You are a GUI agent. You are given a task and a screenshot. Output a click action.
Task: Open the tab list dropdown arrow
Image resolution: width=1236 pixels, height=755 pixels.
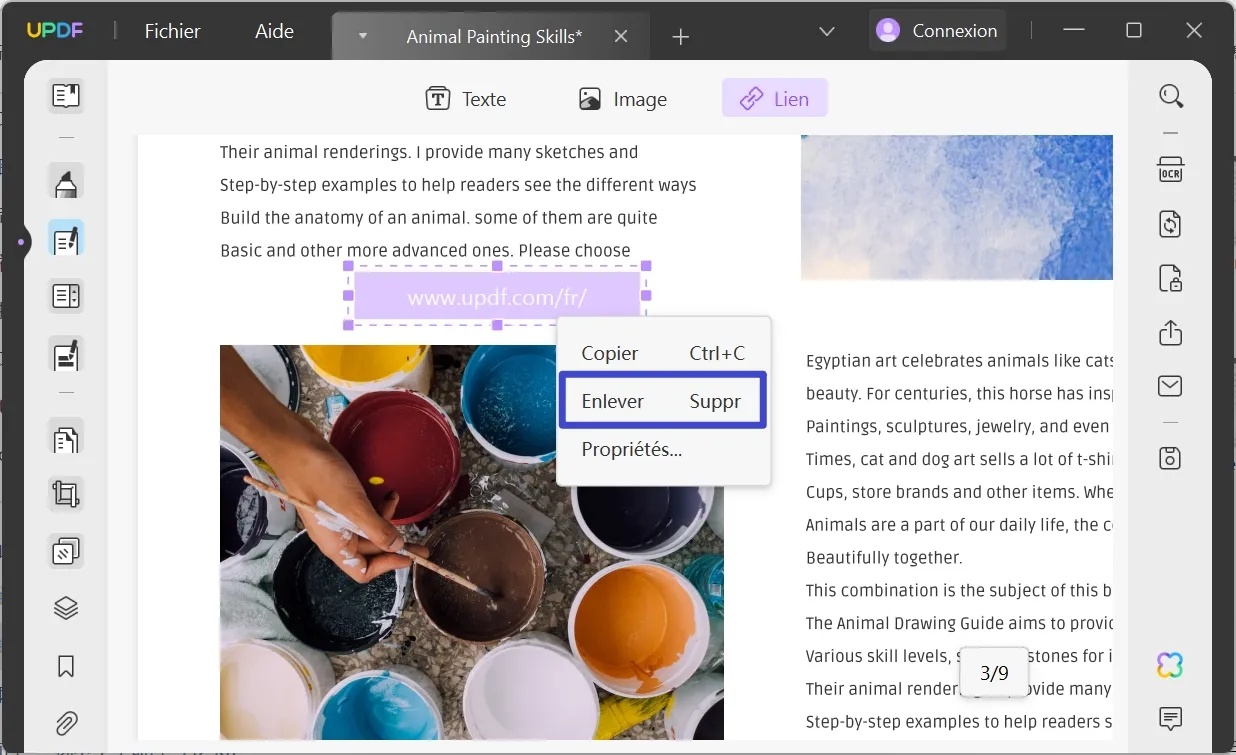coord(363,36)
